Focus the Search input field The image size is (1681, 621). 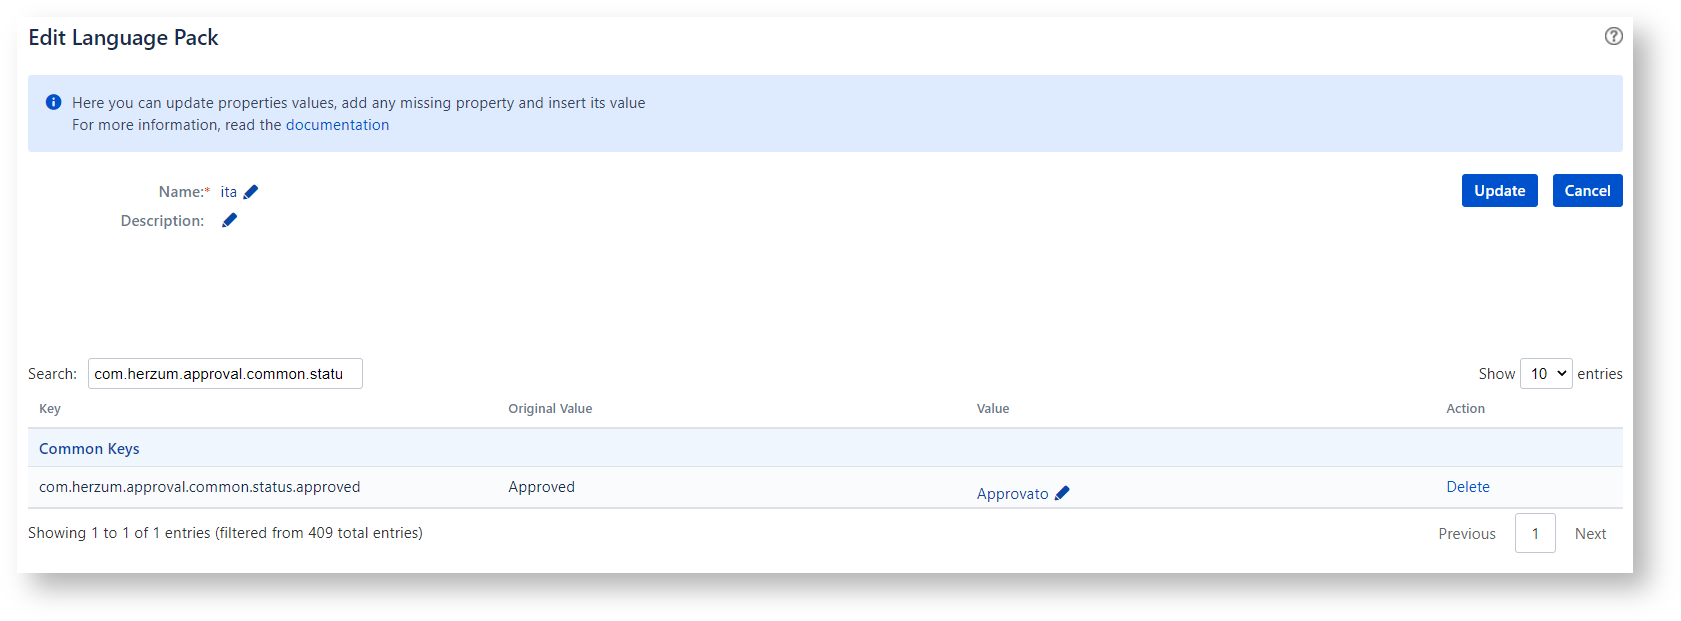(x=225, y=374)
